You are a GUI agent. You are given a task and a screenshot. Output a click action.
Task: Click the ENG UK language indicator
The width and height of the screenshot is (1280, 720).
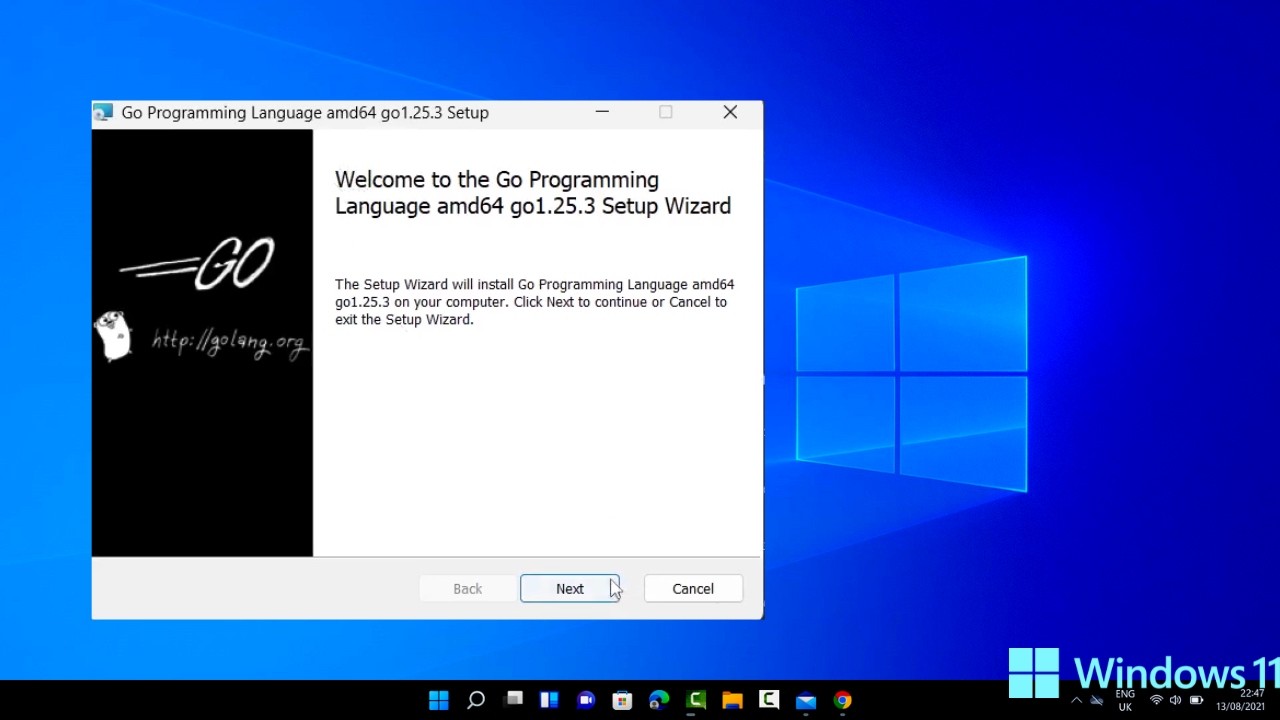point(1125,700)
